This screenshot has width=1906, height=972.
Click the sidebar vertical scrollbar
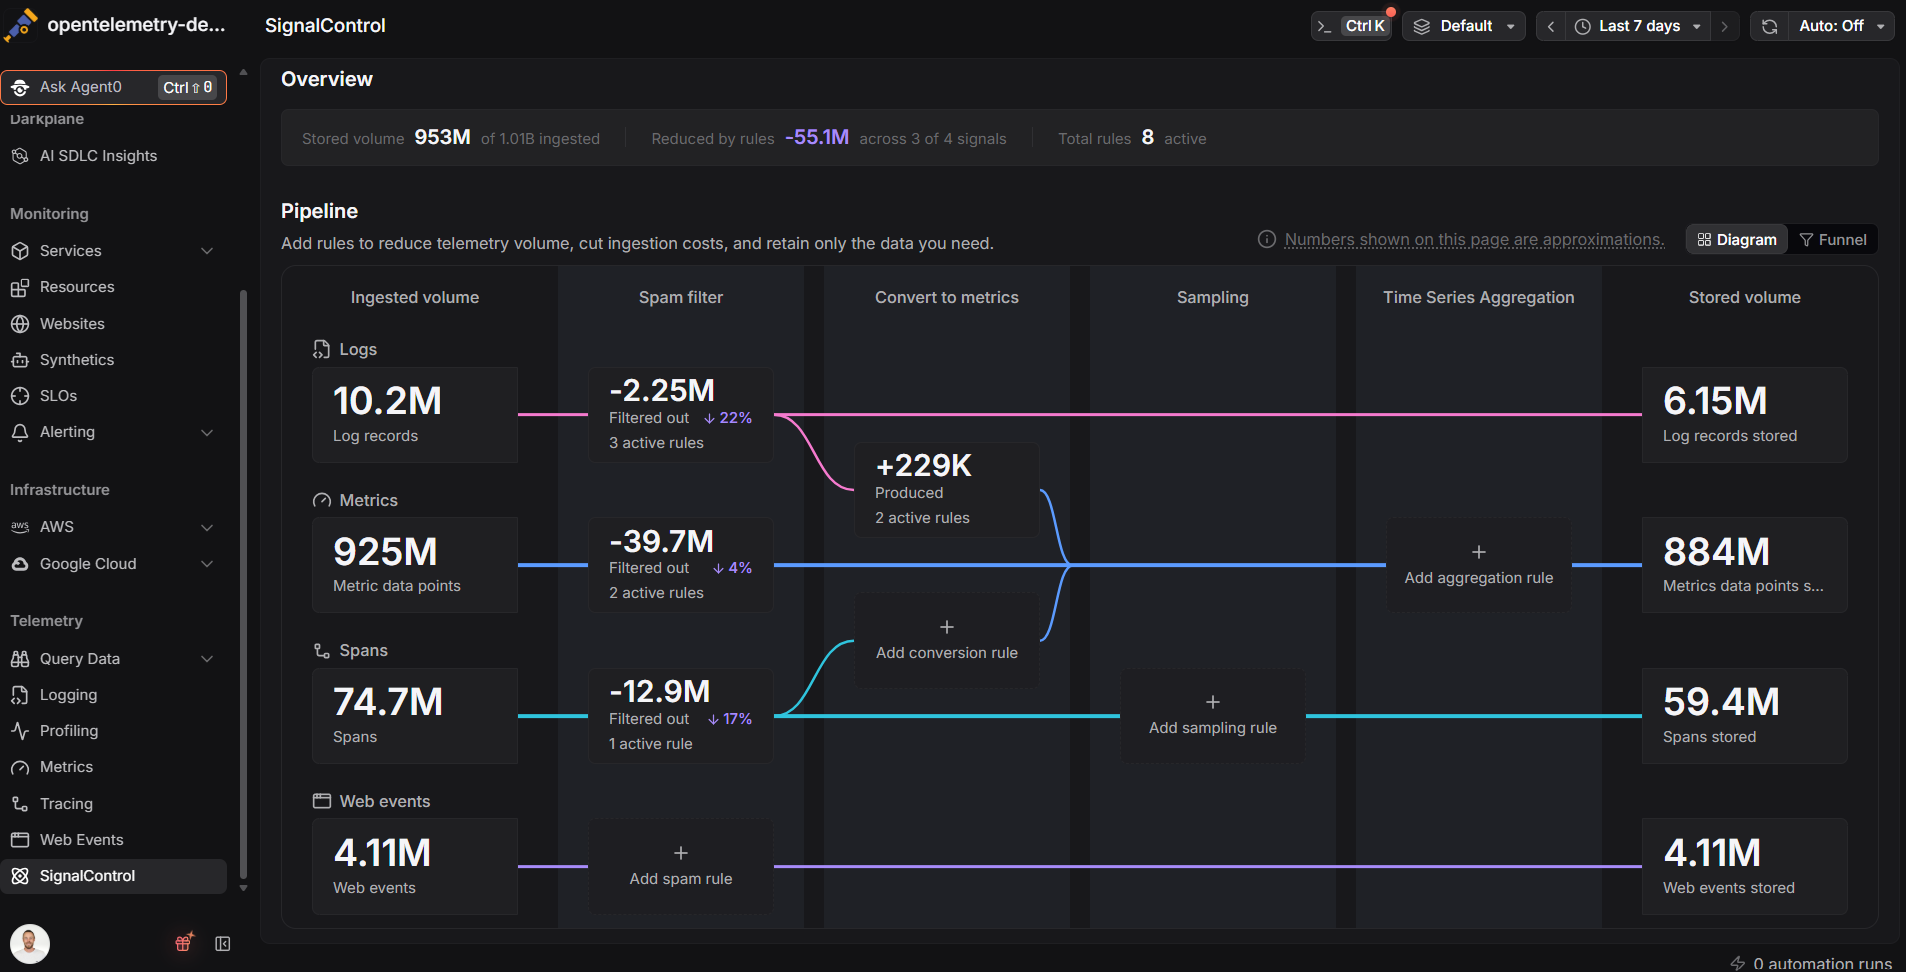pyautogui.click(x=243, y=585)
